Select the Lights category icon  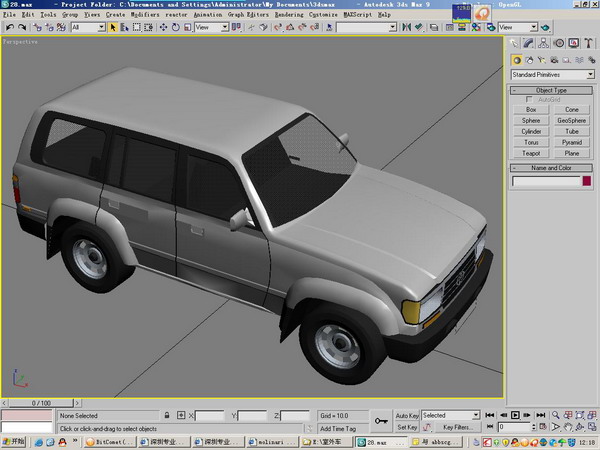click(x=544, y=60)
